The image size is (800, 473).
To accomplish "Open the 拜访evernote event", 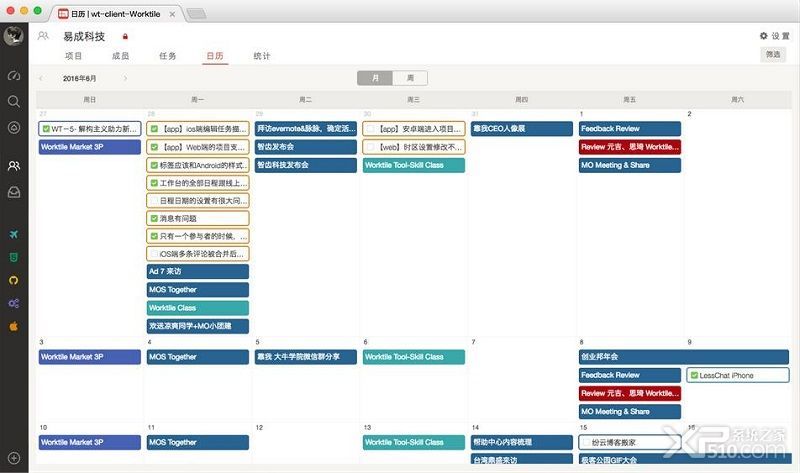I will click(306, 129).
